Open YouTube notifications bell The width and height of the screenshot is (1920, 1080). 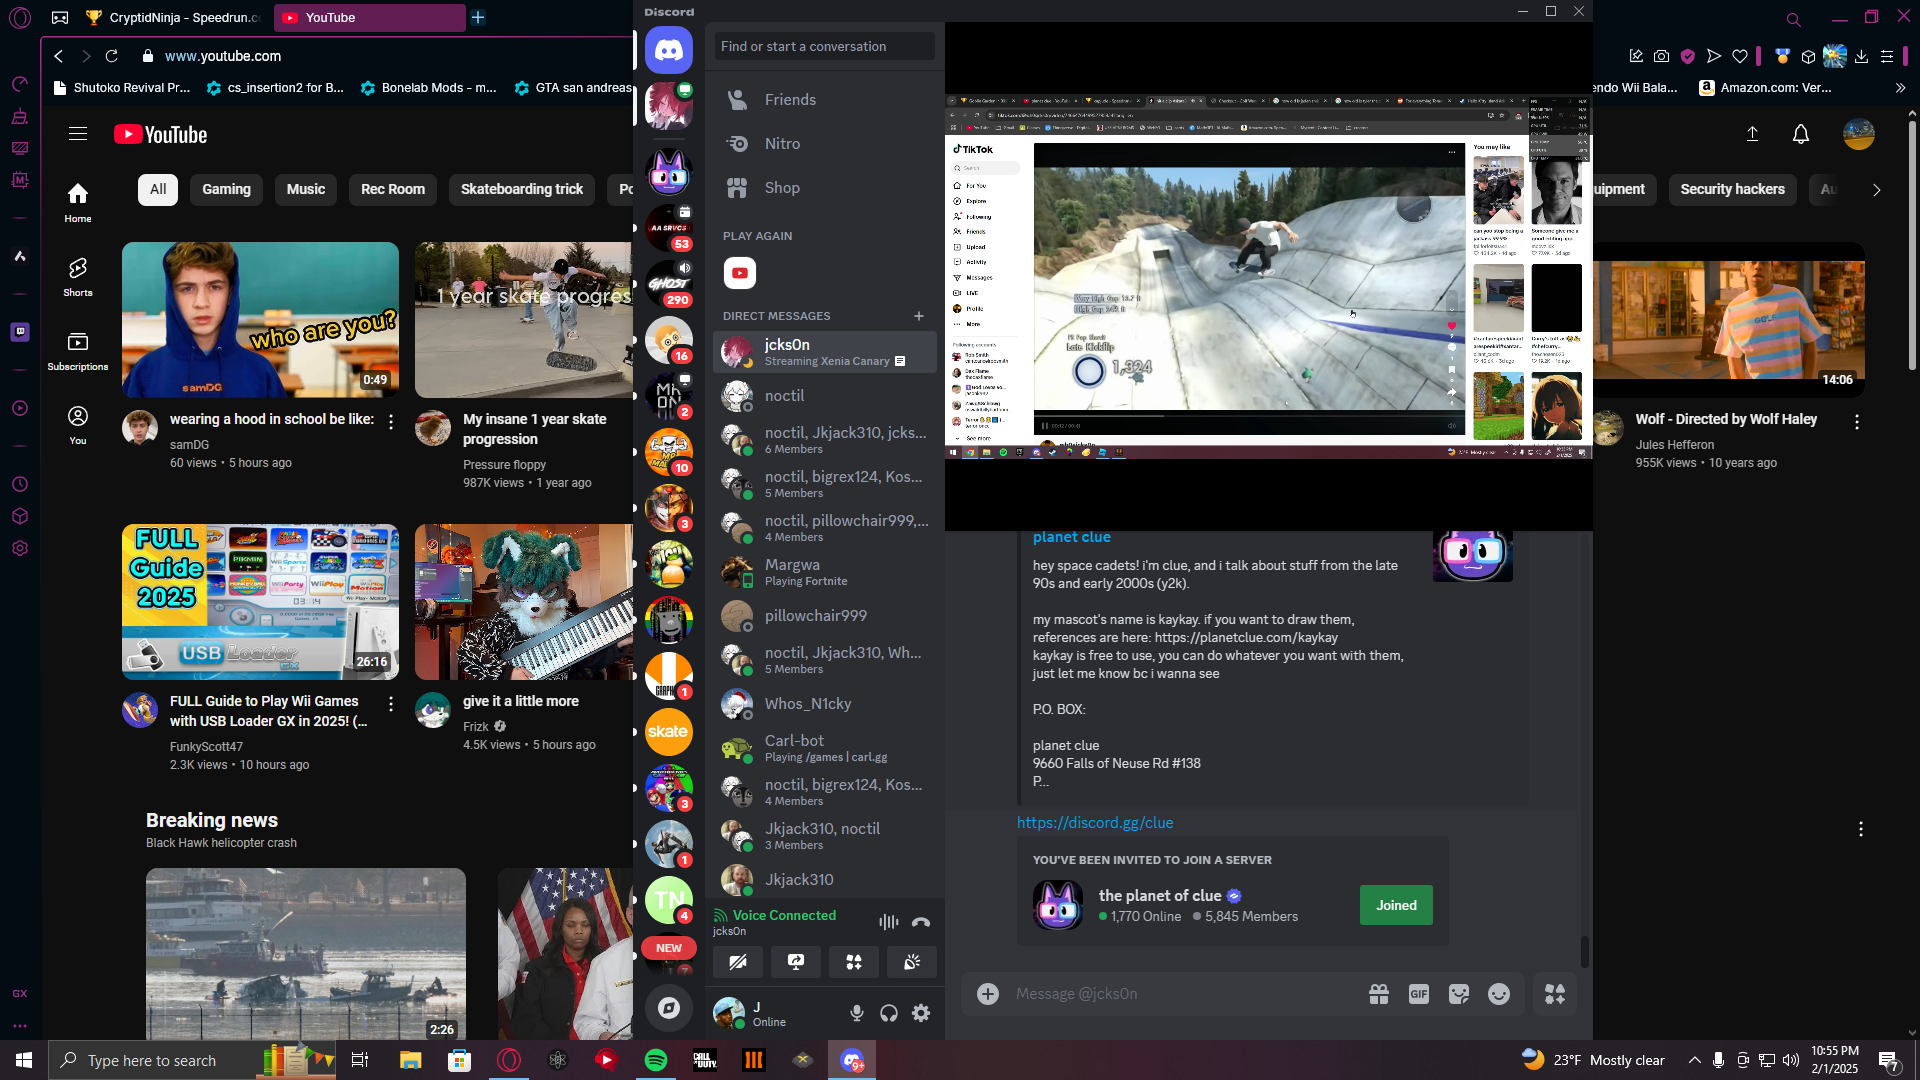click(x=1800, y=134)
